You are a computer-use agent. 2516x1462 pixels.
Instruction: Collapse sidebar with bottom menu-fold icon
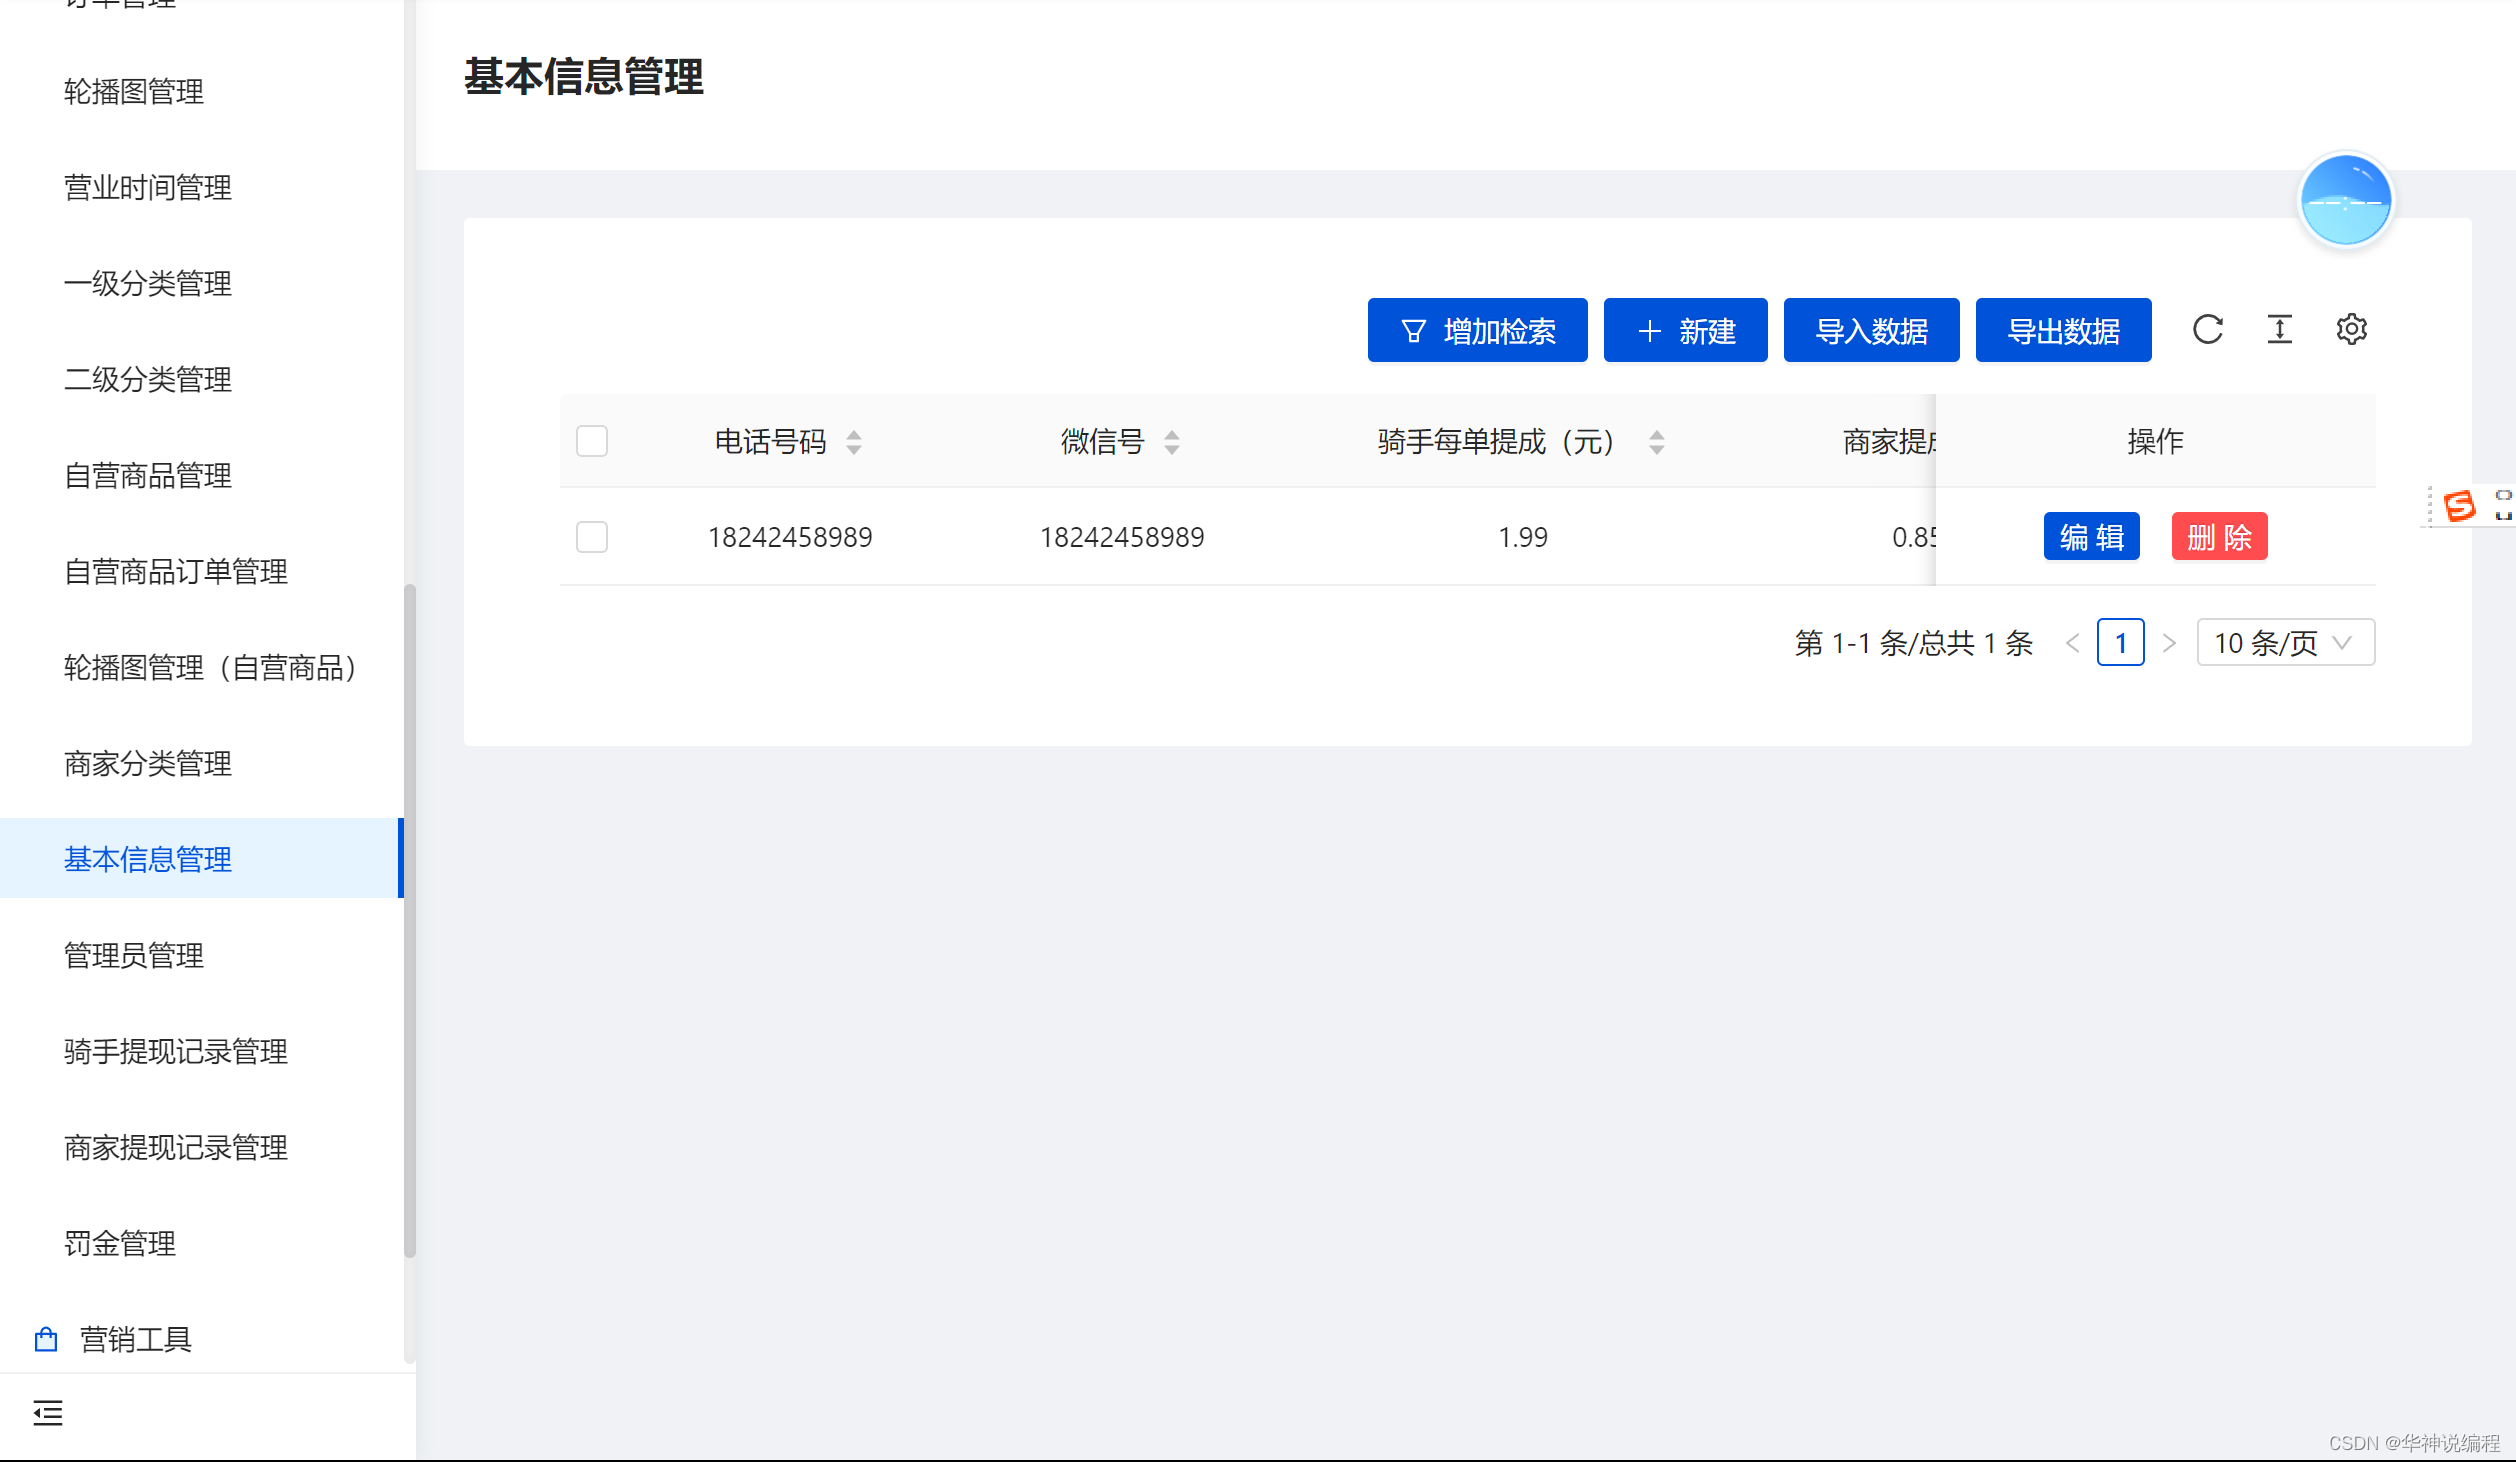(x=47, y=1413)
